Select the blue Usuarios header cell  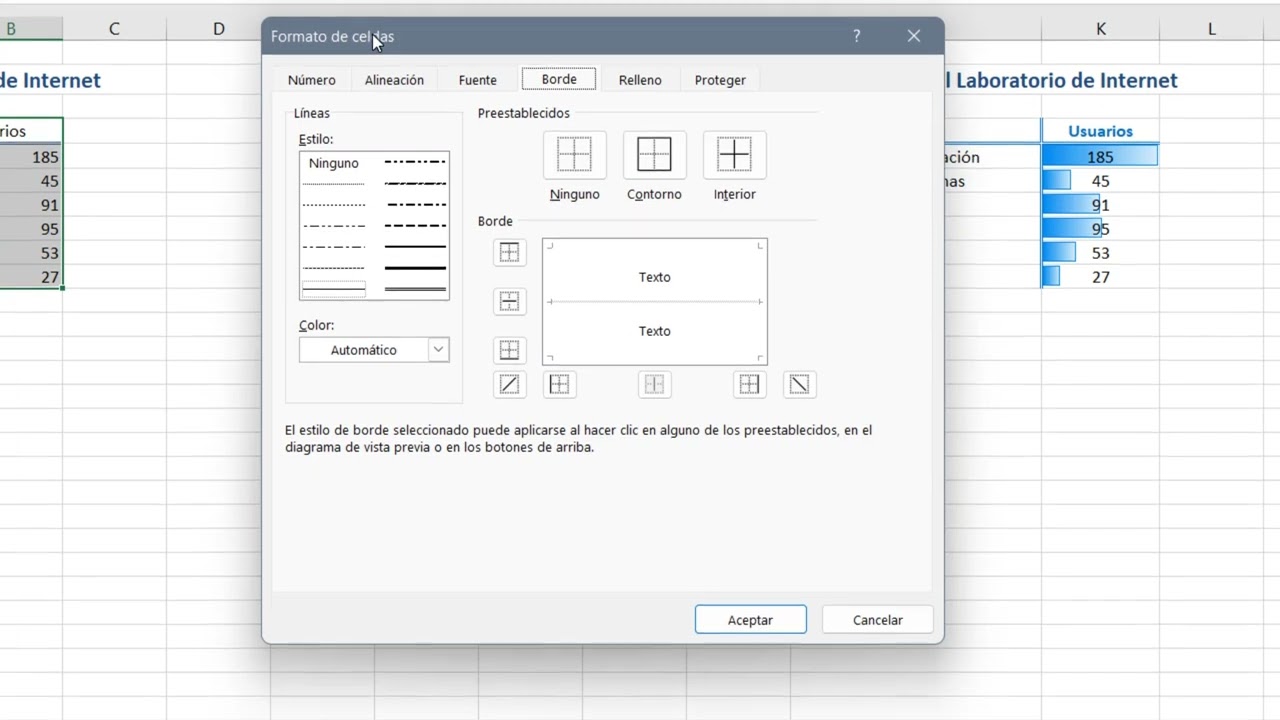point(1100,131)
